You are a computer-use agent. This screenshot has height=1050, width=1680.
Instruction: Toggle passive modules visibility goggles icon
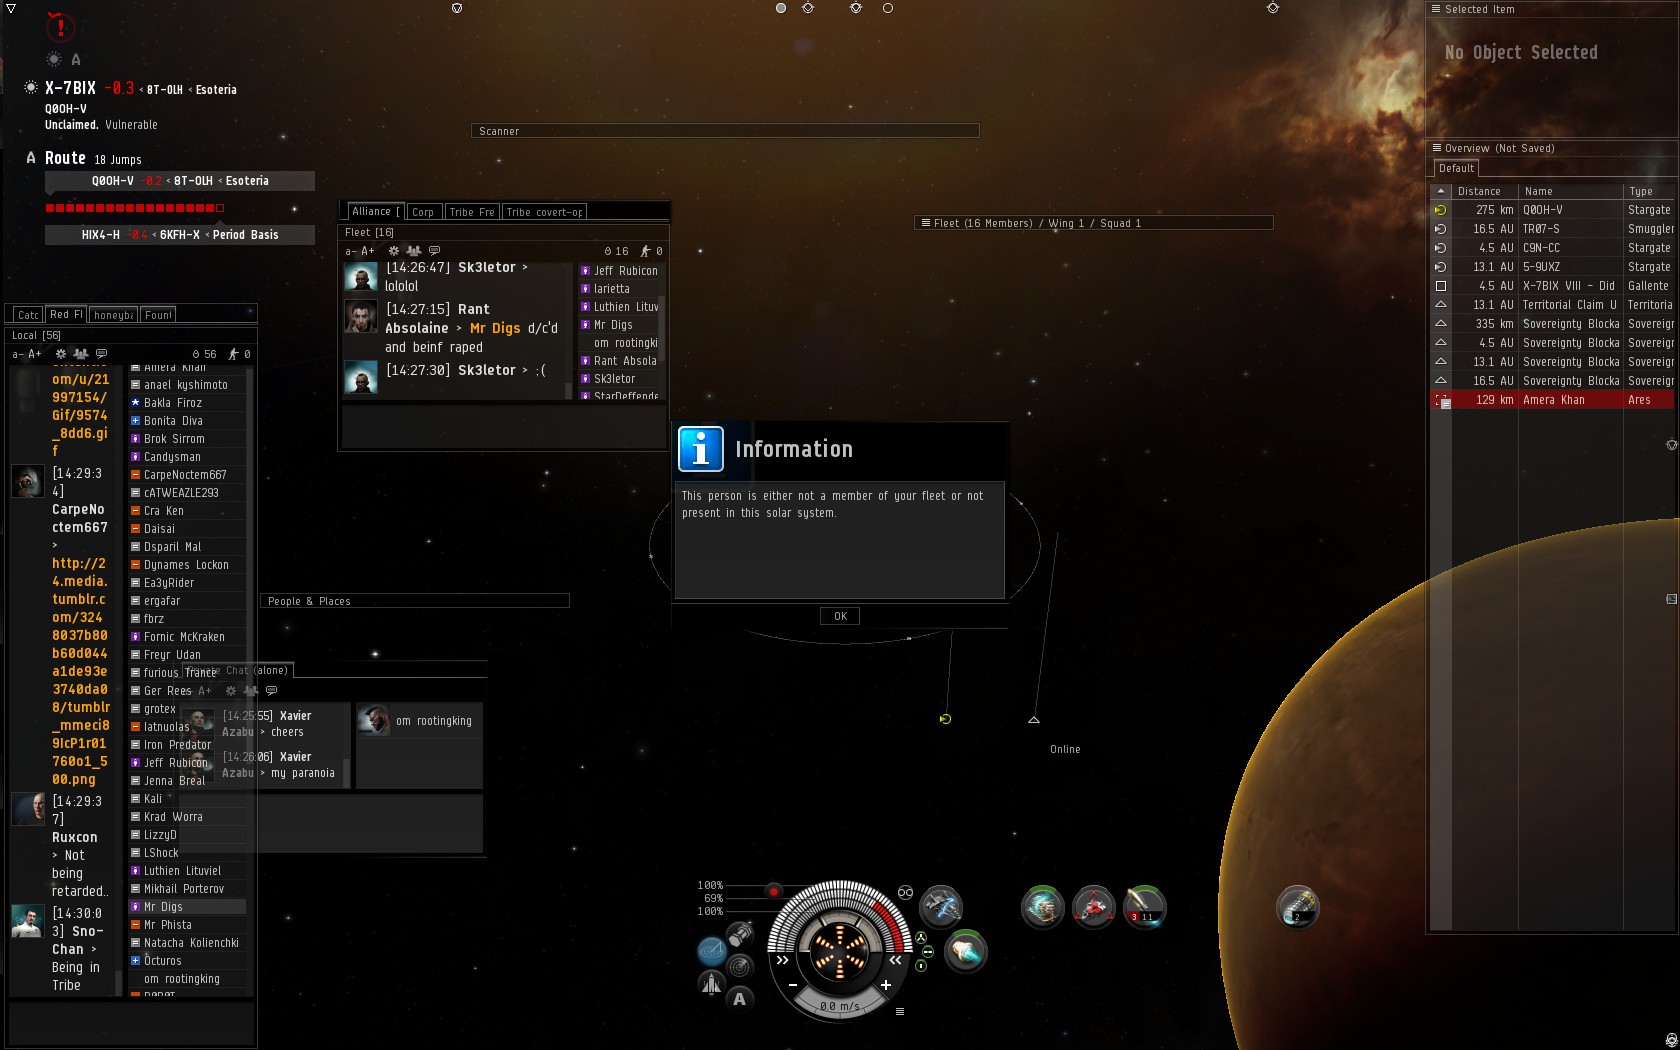[x=905, y=892]
